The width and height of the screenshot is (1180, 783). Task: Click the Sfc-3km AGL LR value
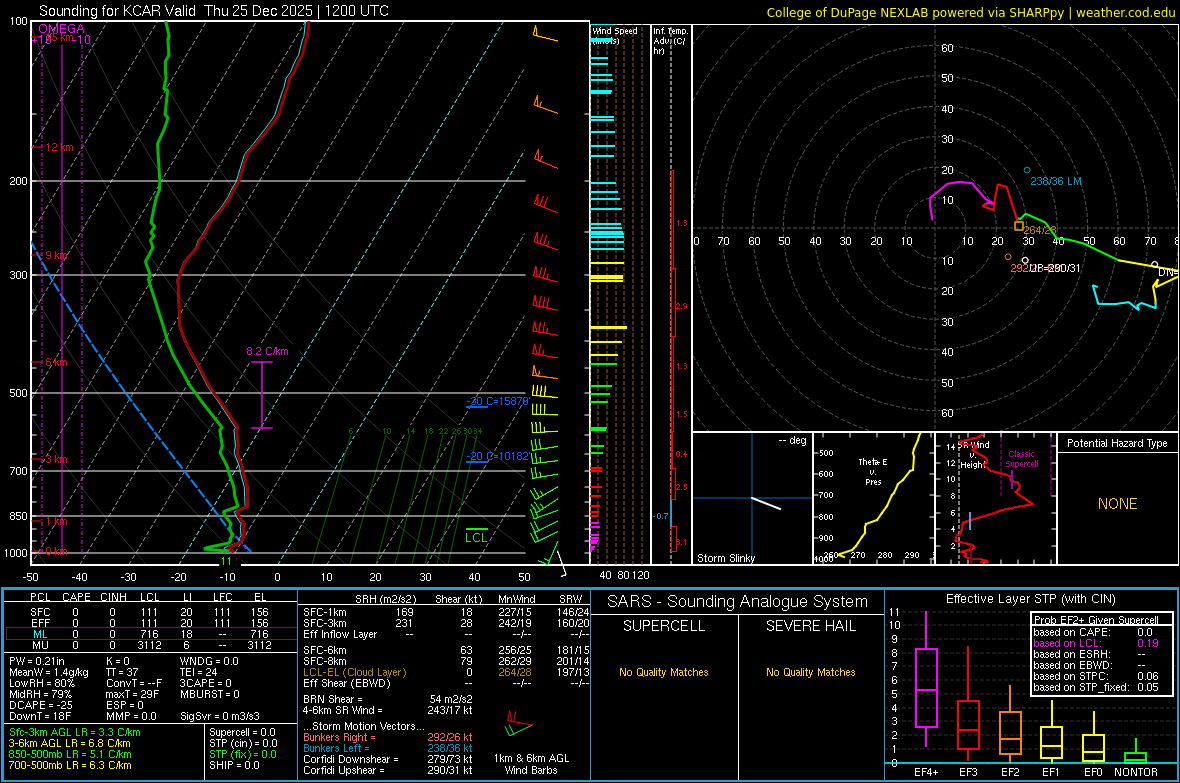(75, 732)
